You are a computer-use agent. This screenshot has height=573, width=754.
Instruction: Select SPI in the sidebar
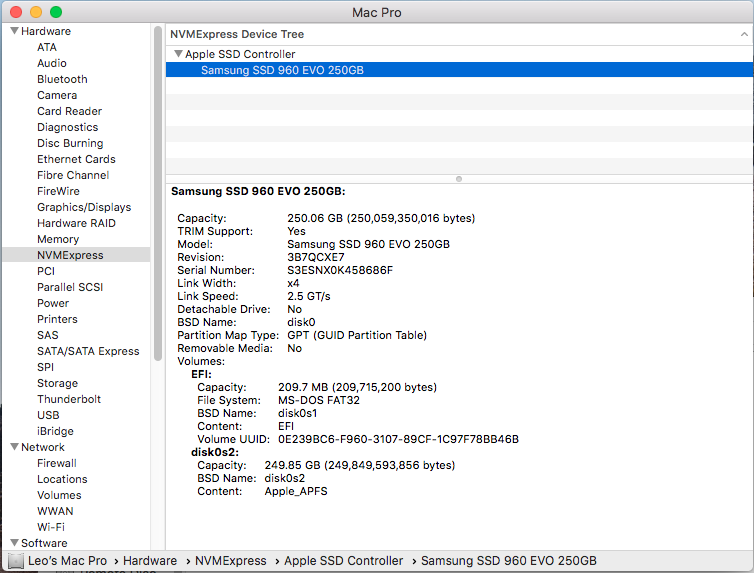[x=45, y=367]
